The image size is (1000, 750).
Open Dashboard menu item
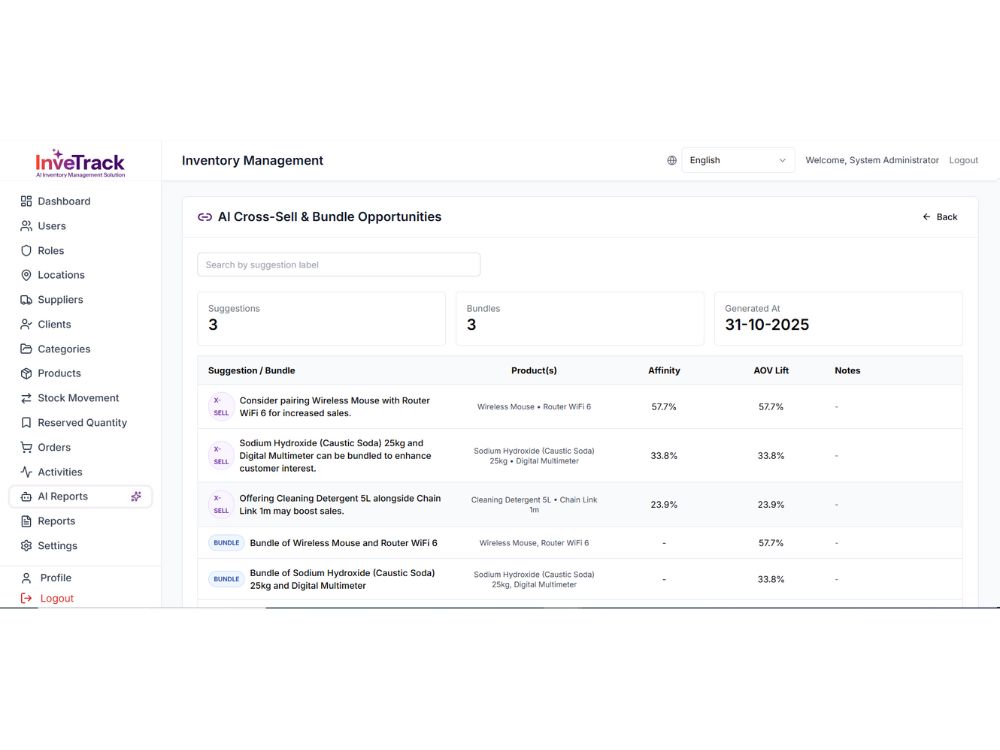coord(64,202)
